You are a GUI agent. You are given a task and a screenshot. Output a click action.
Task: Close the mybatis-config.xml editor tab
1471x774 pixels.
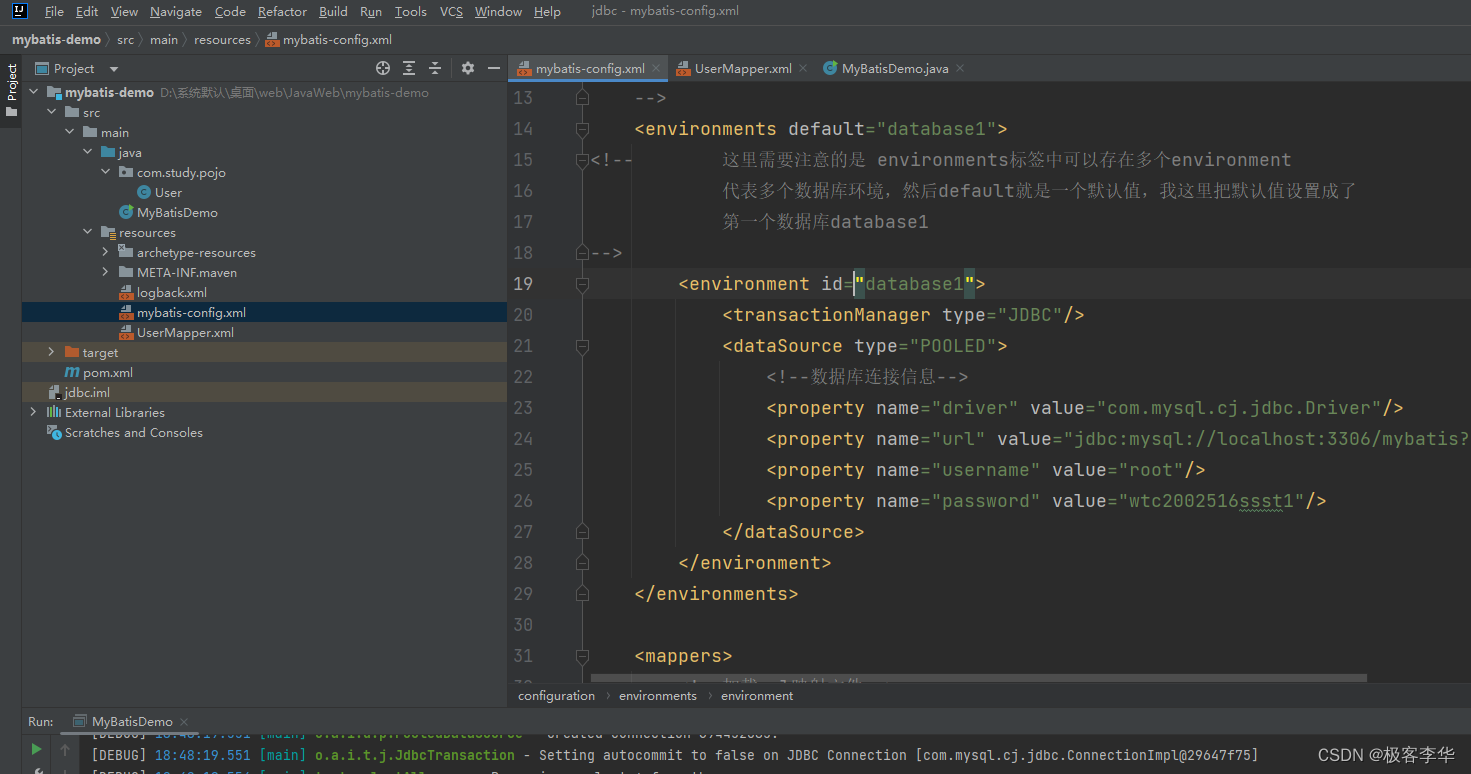[657, 69]
